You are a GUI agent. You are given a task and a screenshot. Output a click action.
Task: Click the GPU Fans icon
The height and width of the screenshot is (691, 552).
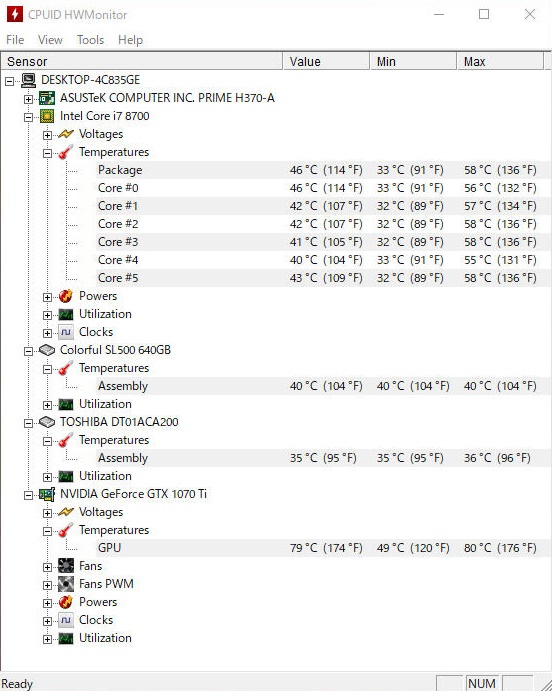[x=66, y=566]
